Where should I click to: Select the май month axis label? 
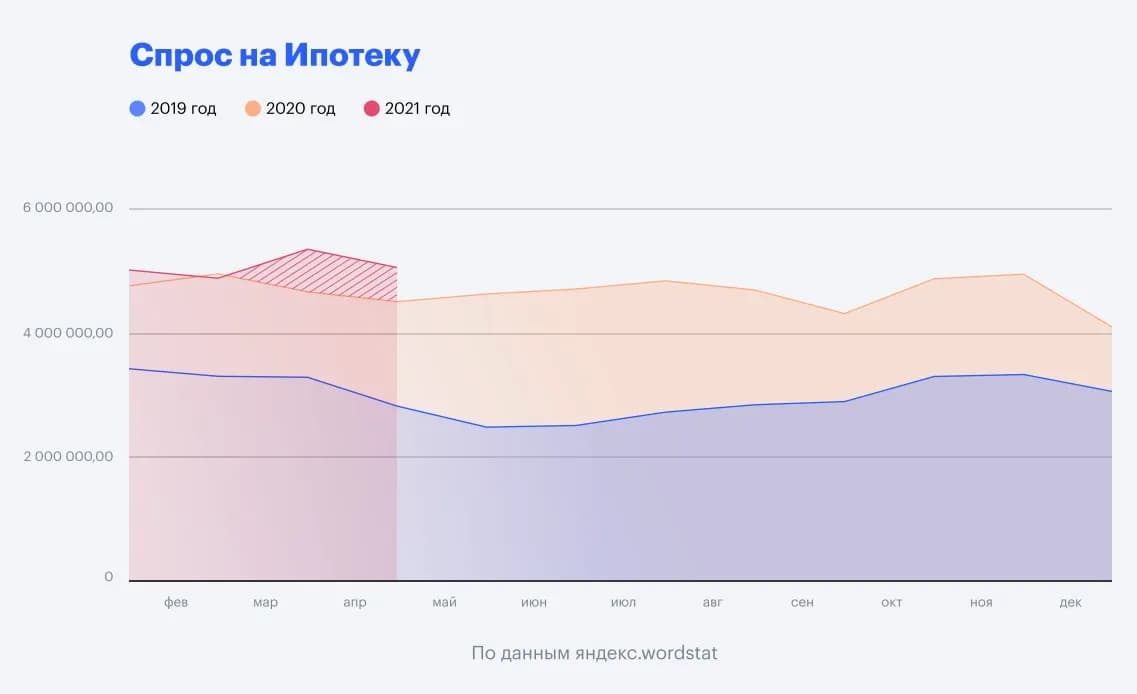[x=445, y=602]
